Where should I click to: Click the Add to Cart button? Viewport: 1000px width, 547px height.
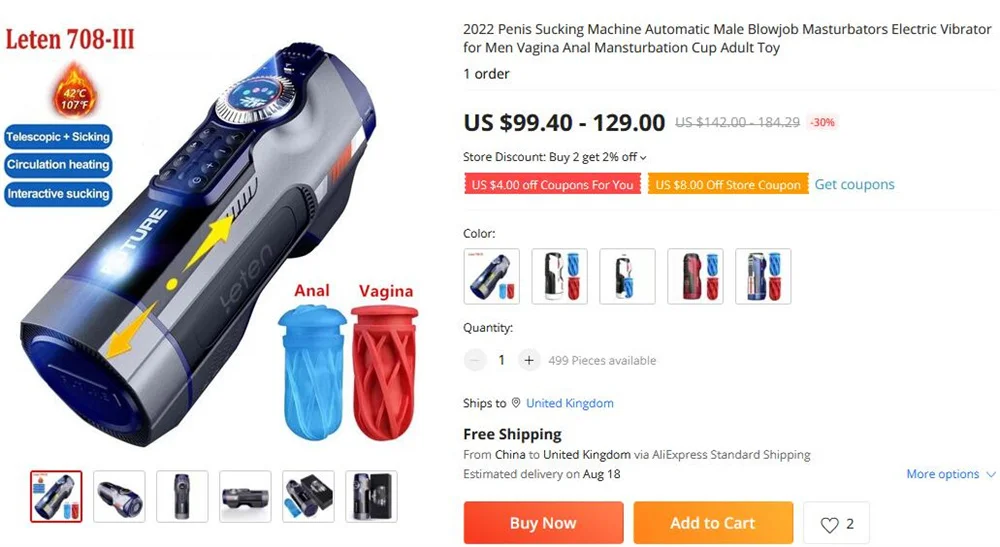[x=713, y=523]
